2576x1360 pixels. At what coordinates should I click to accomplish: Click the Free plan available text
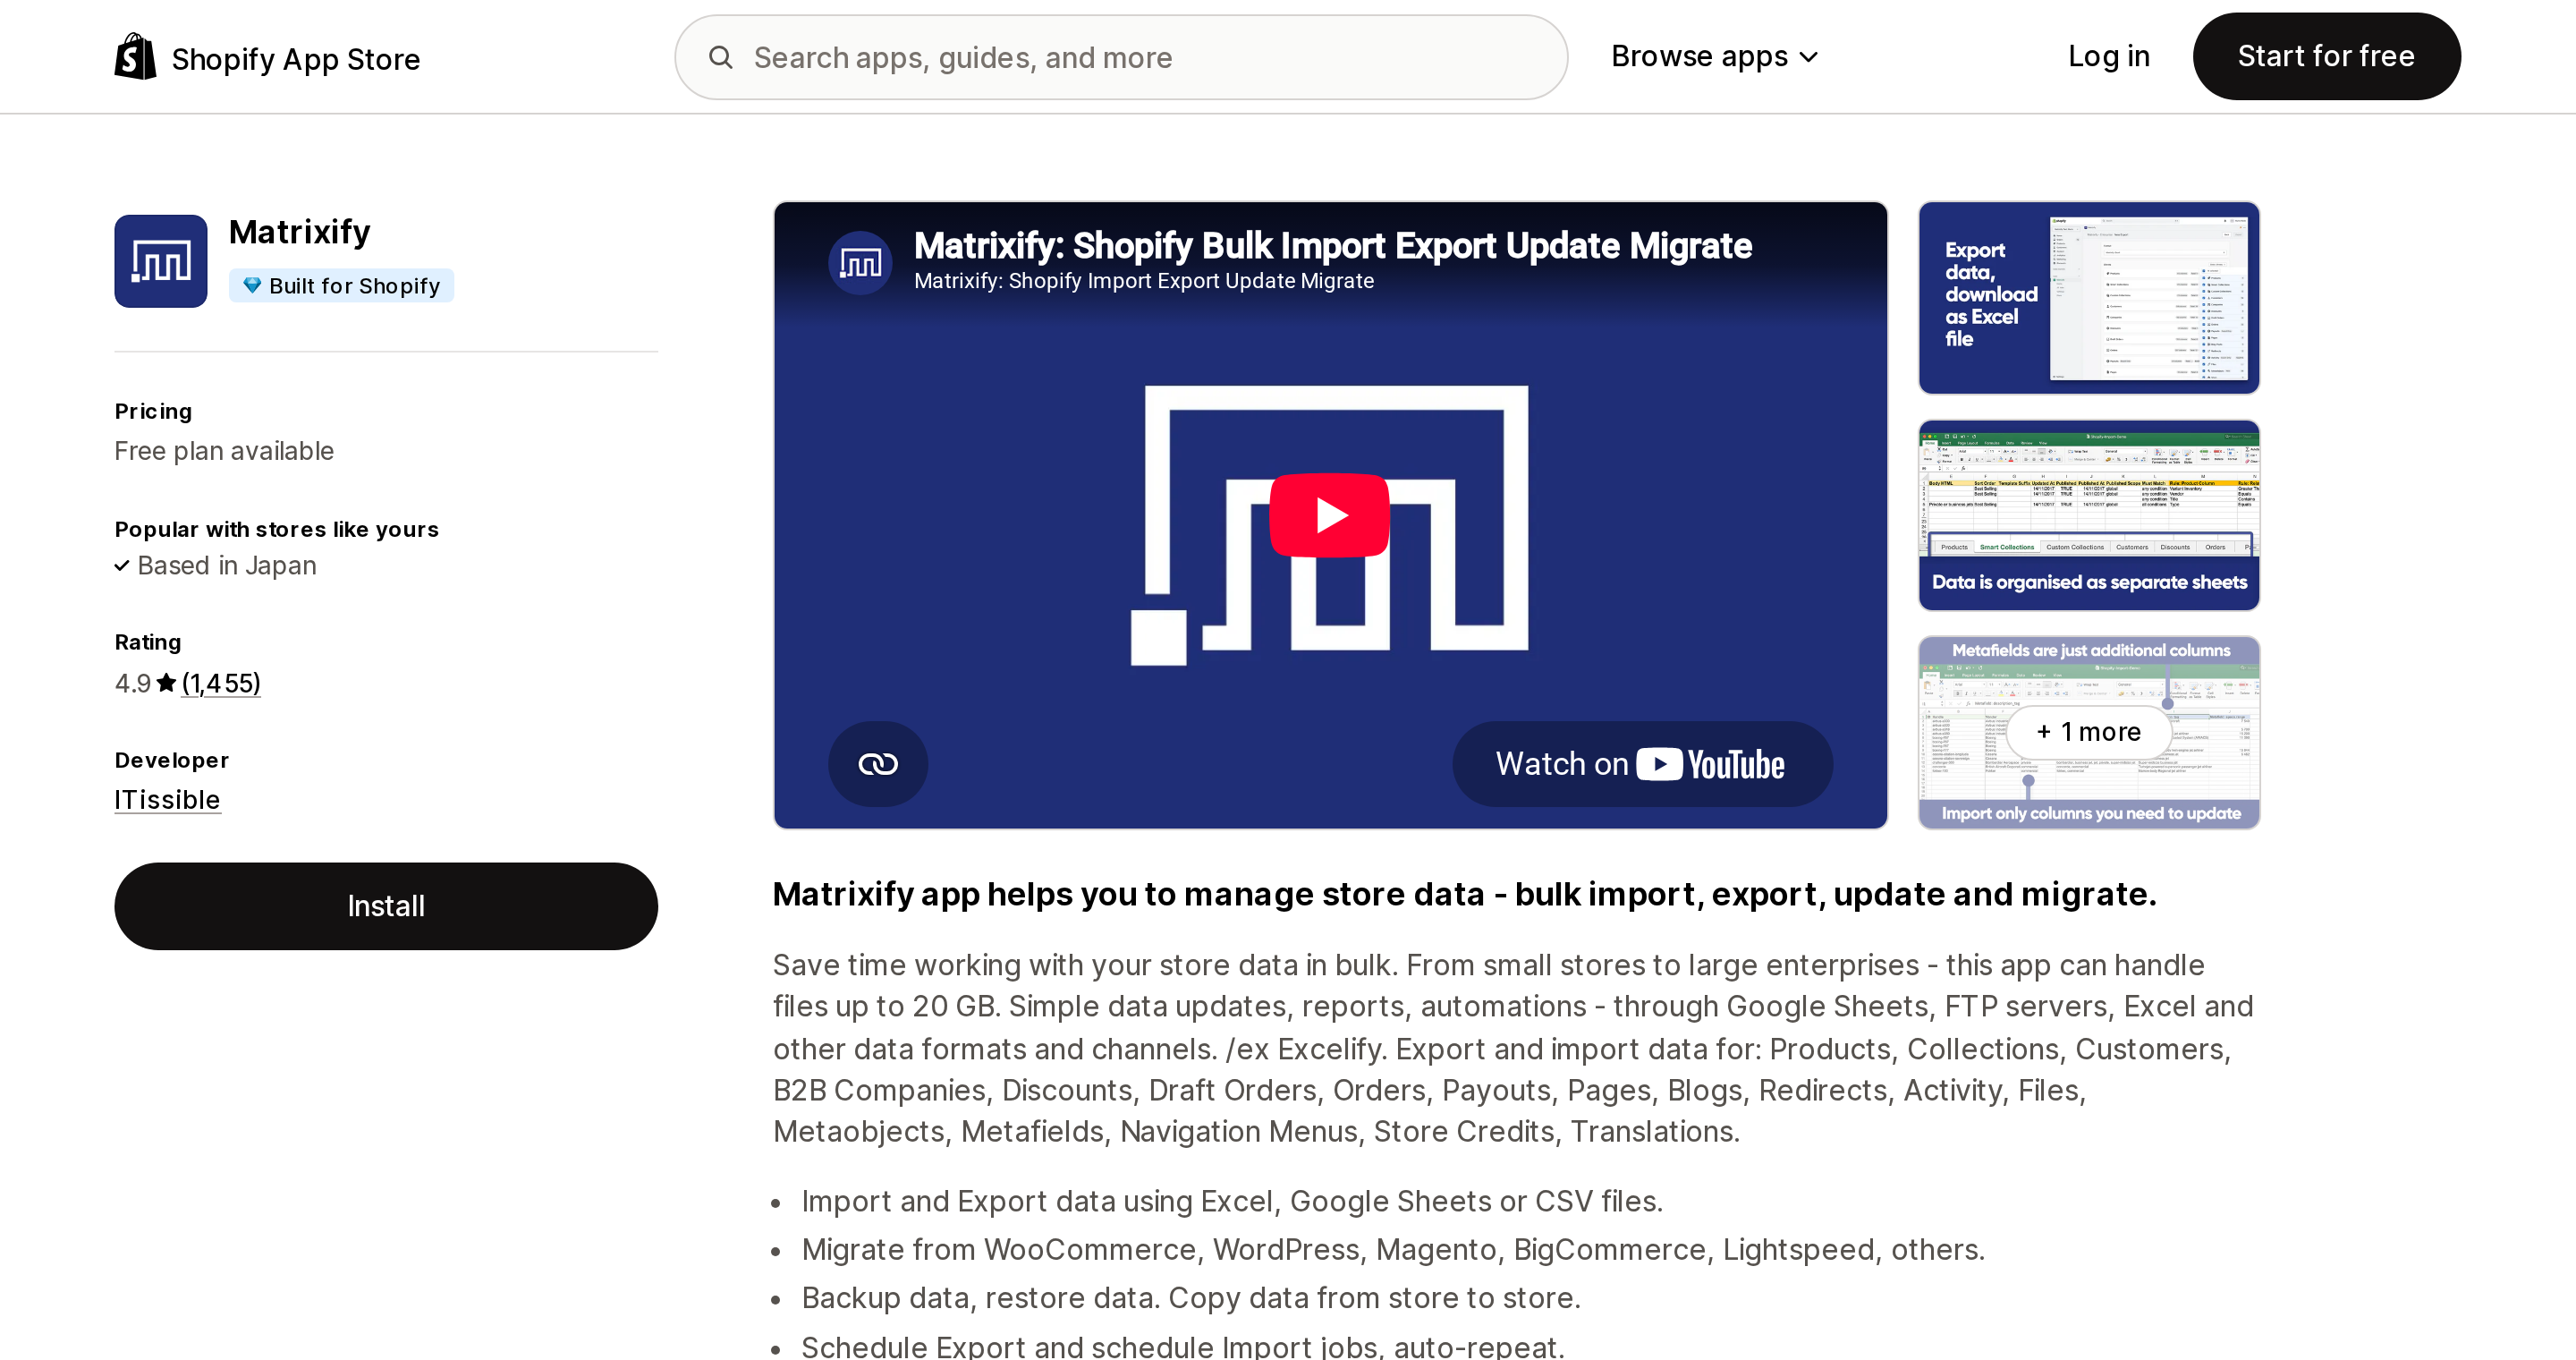pos(224,451)
